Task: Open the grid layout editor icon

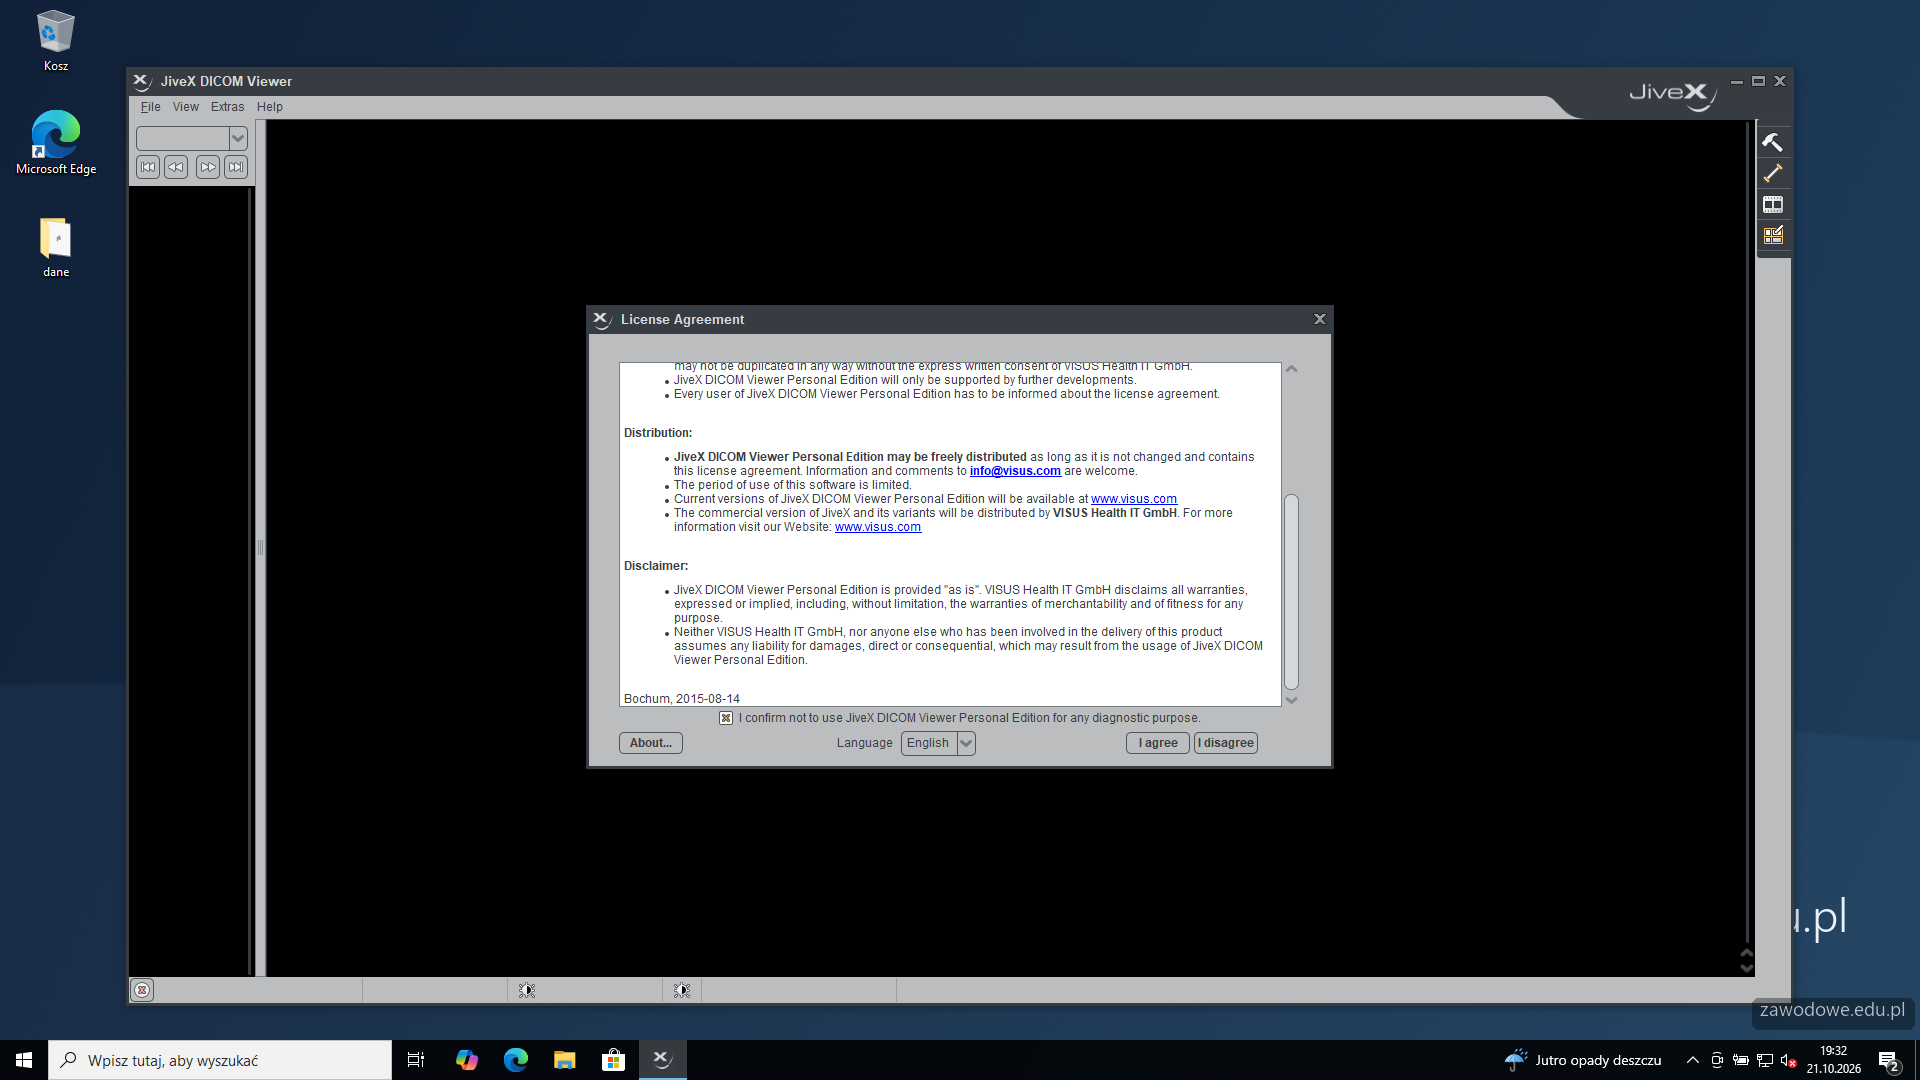Action: point(1772,235)
